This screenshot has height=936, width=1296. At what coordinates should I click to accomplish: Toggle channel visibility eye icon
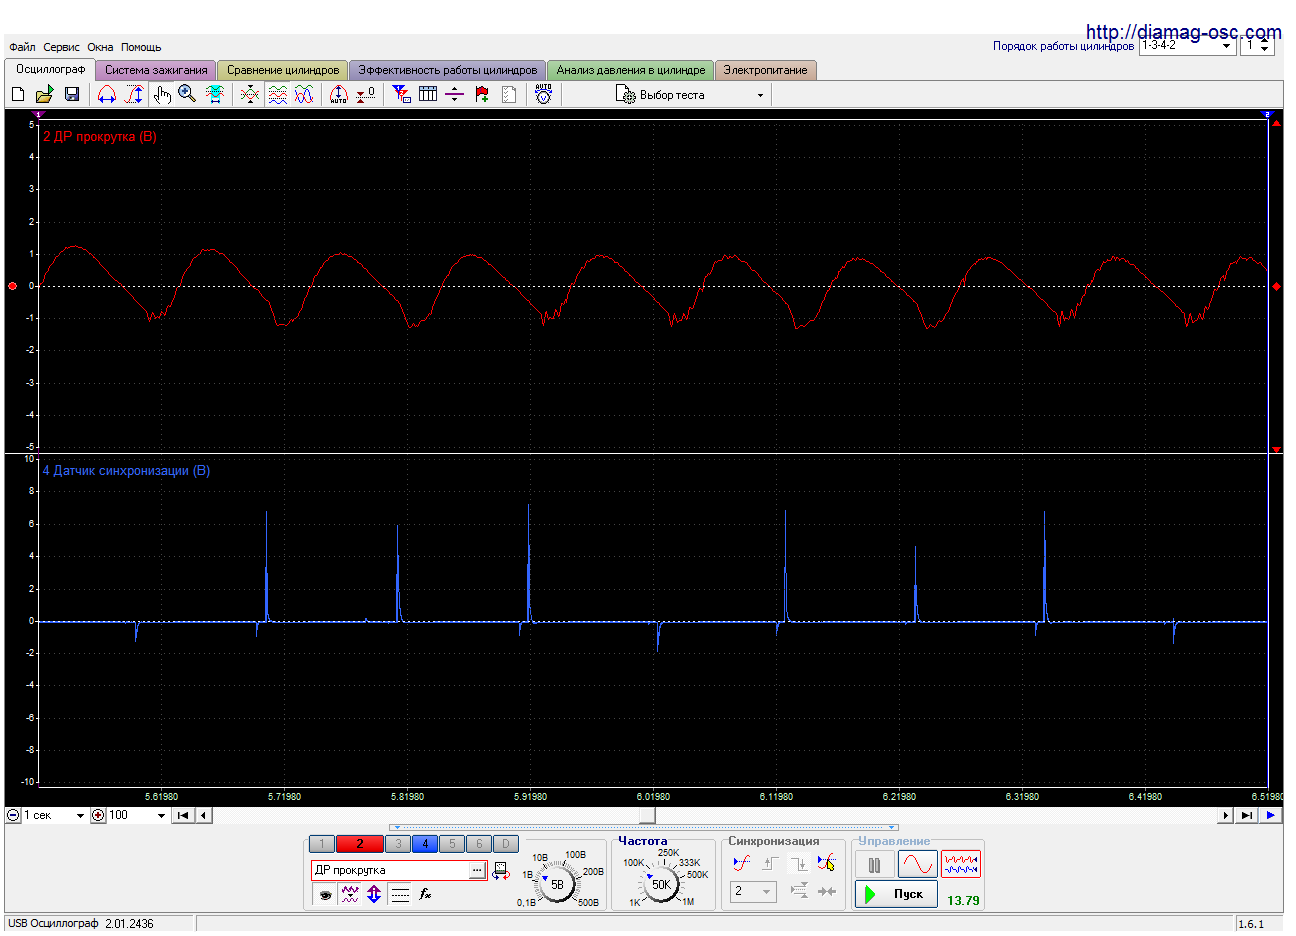(x=325, y=895)
